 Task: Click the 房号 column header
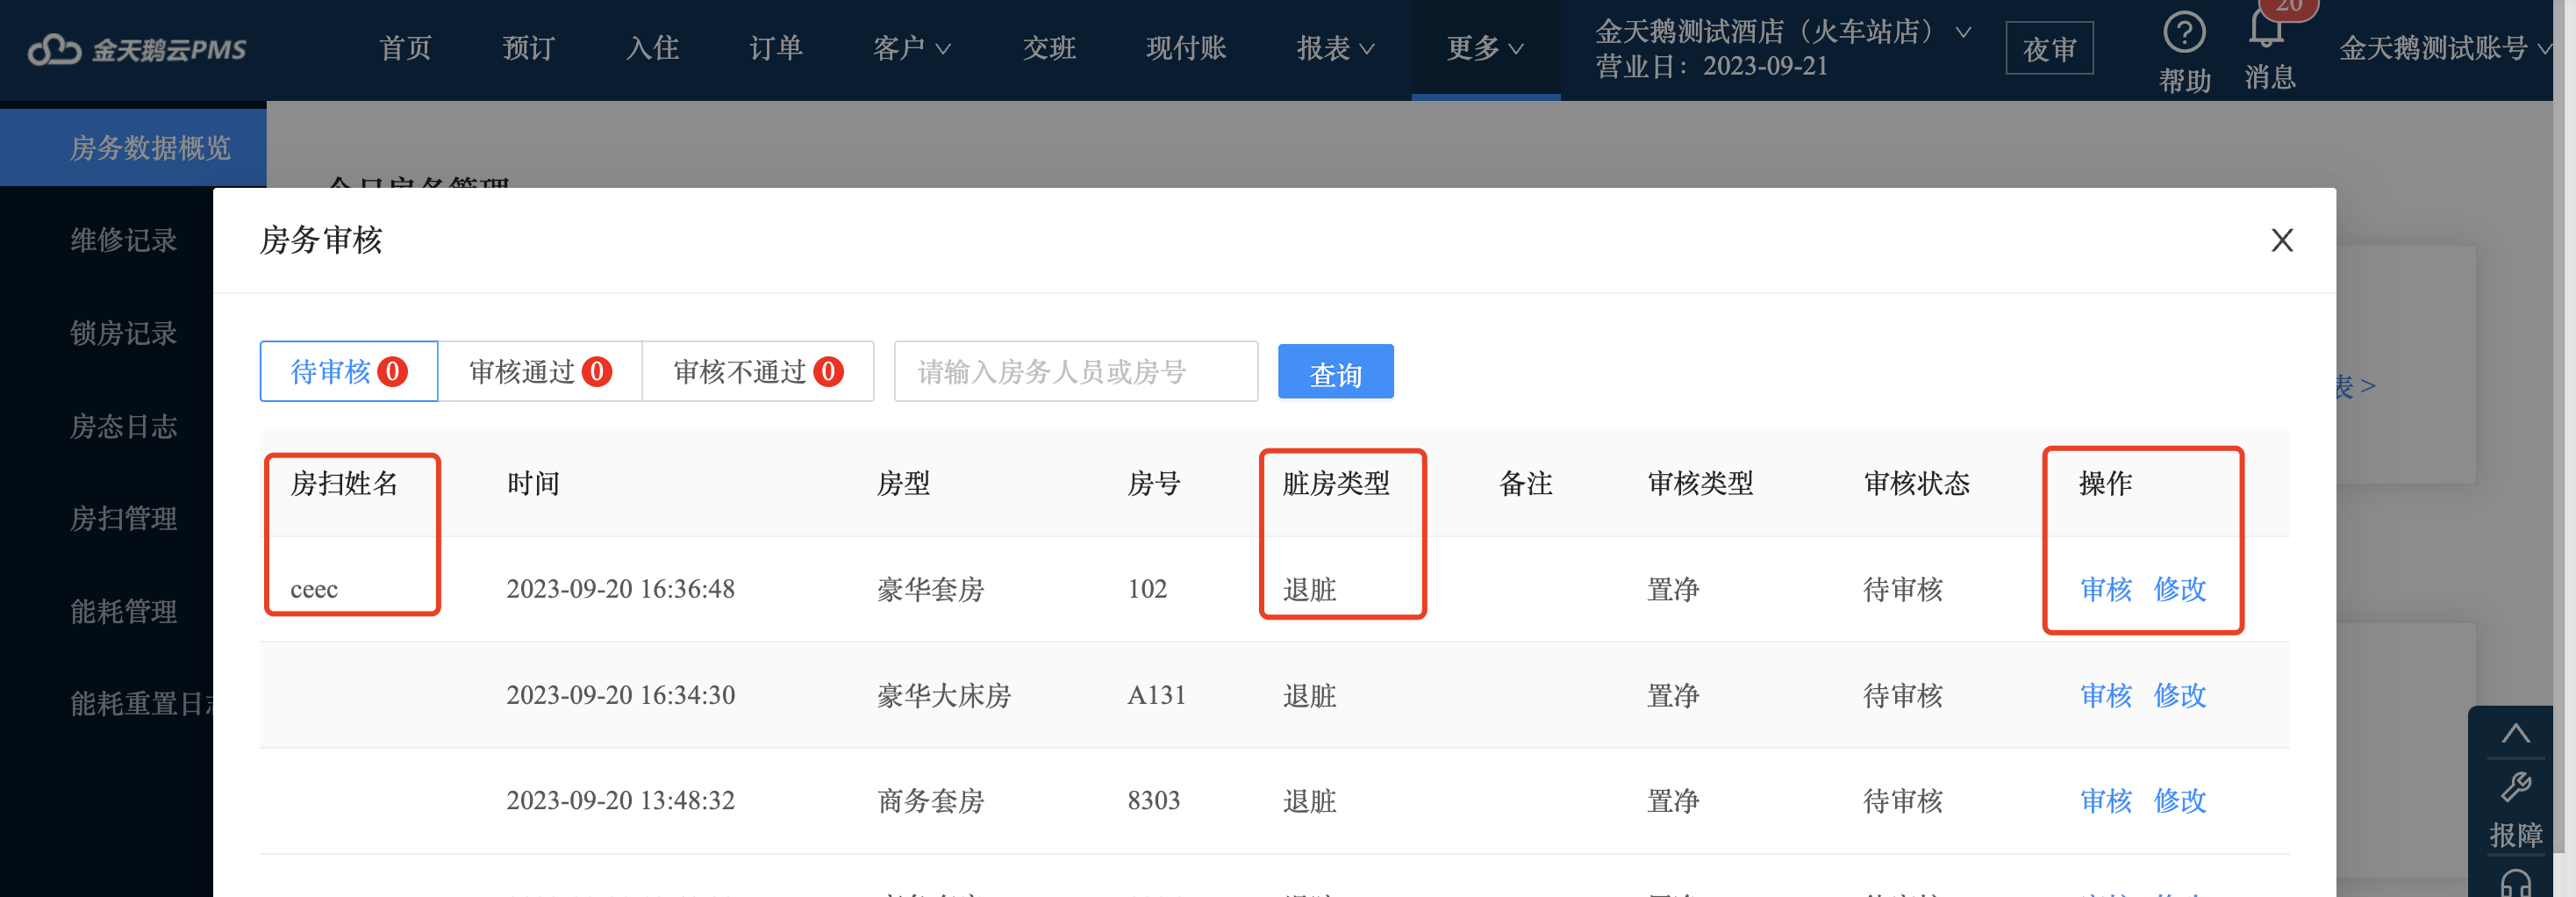coord(1154,483)
